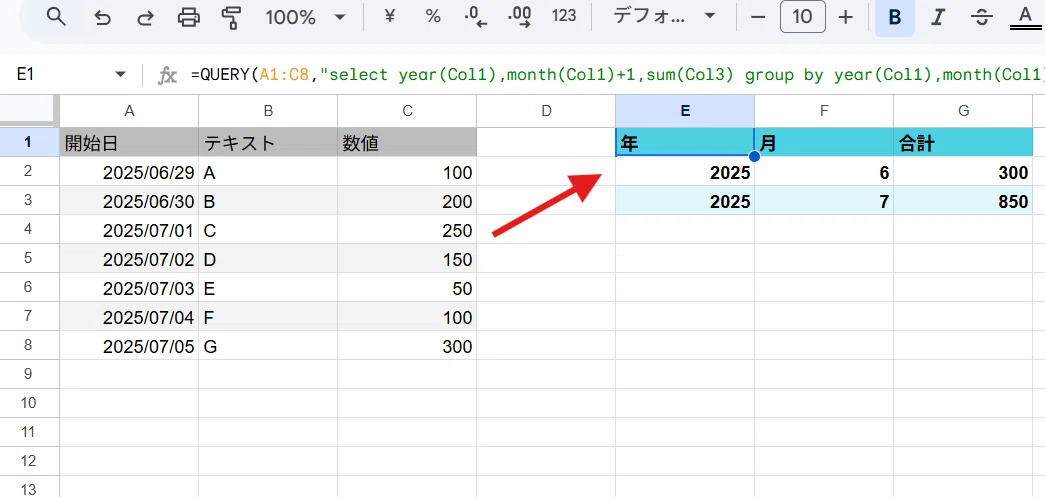
Task: Click the 開始日 header cell
Action: pyautogui.click(x=129, y=143)
